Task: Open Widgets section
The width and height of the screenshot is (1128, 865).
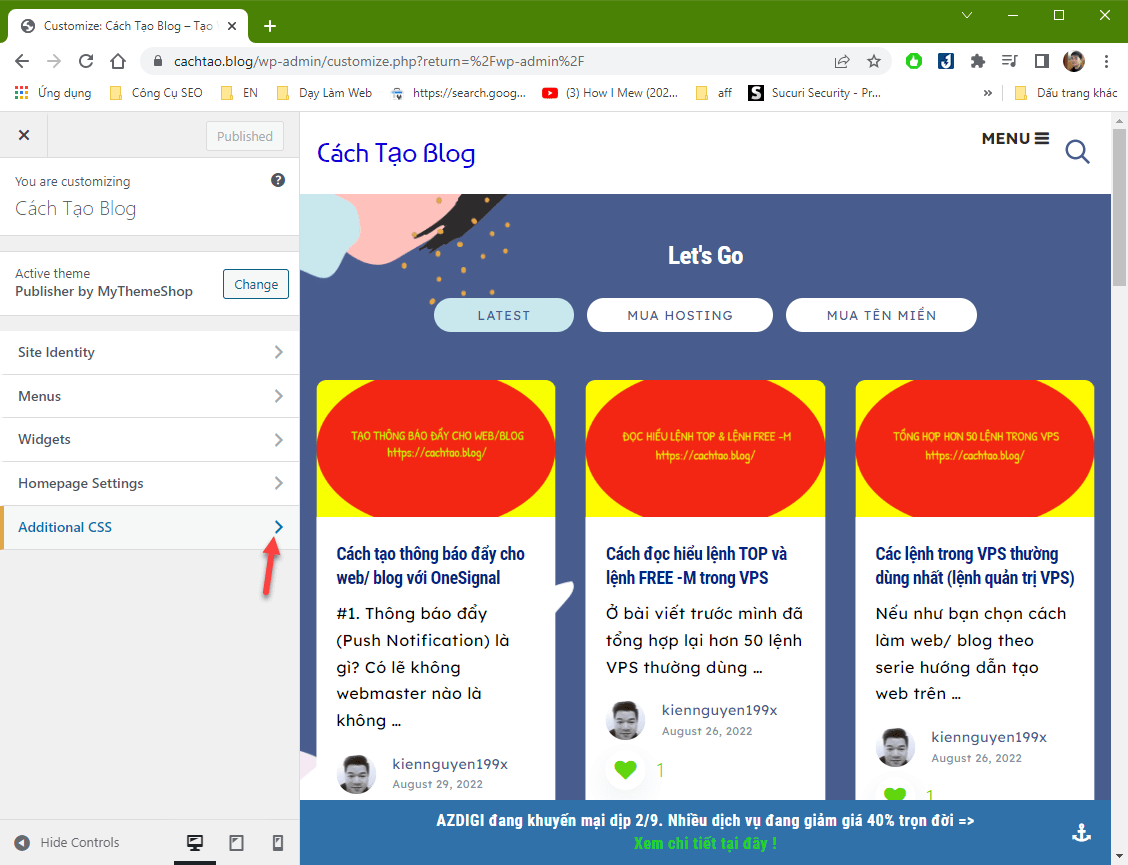Action: [150, 440]
